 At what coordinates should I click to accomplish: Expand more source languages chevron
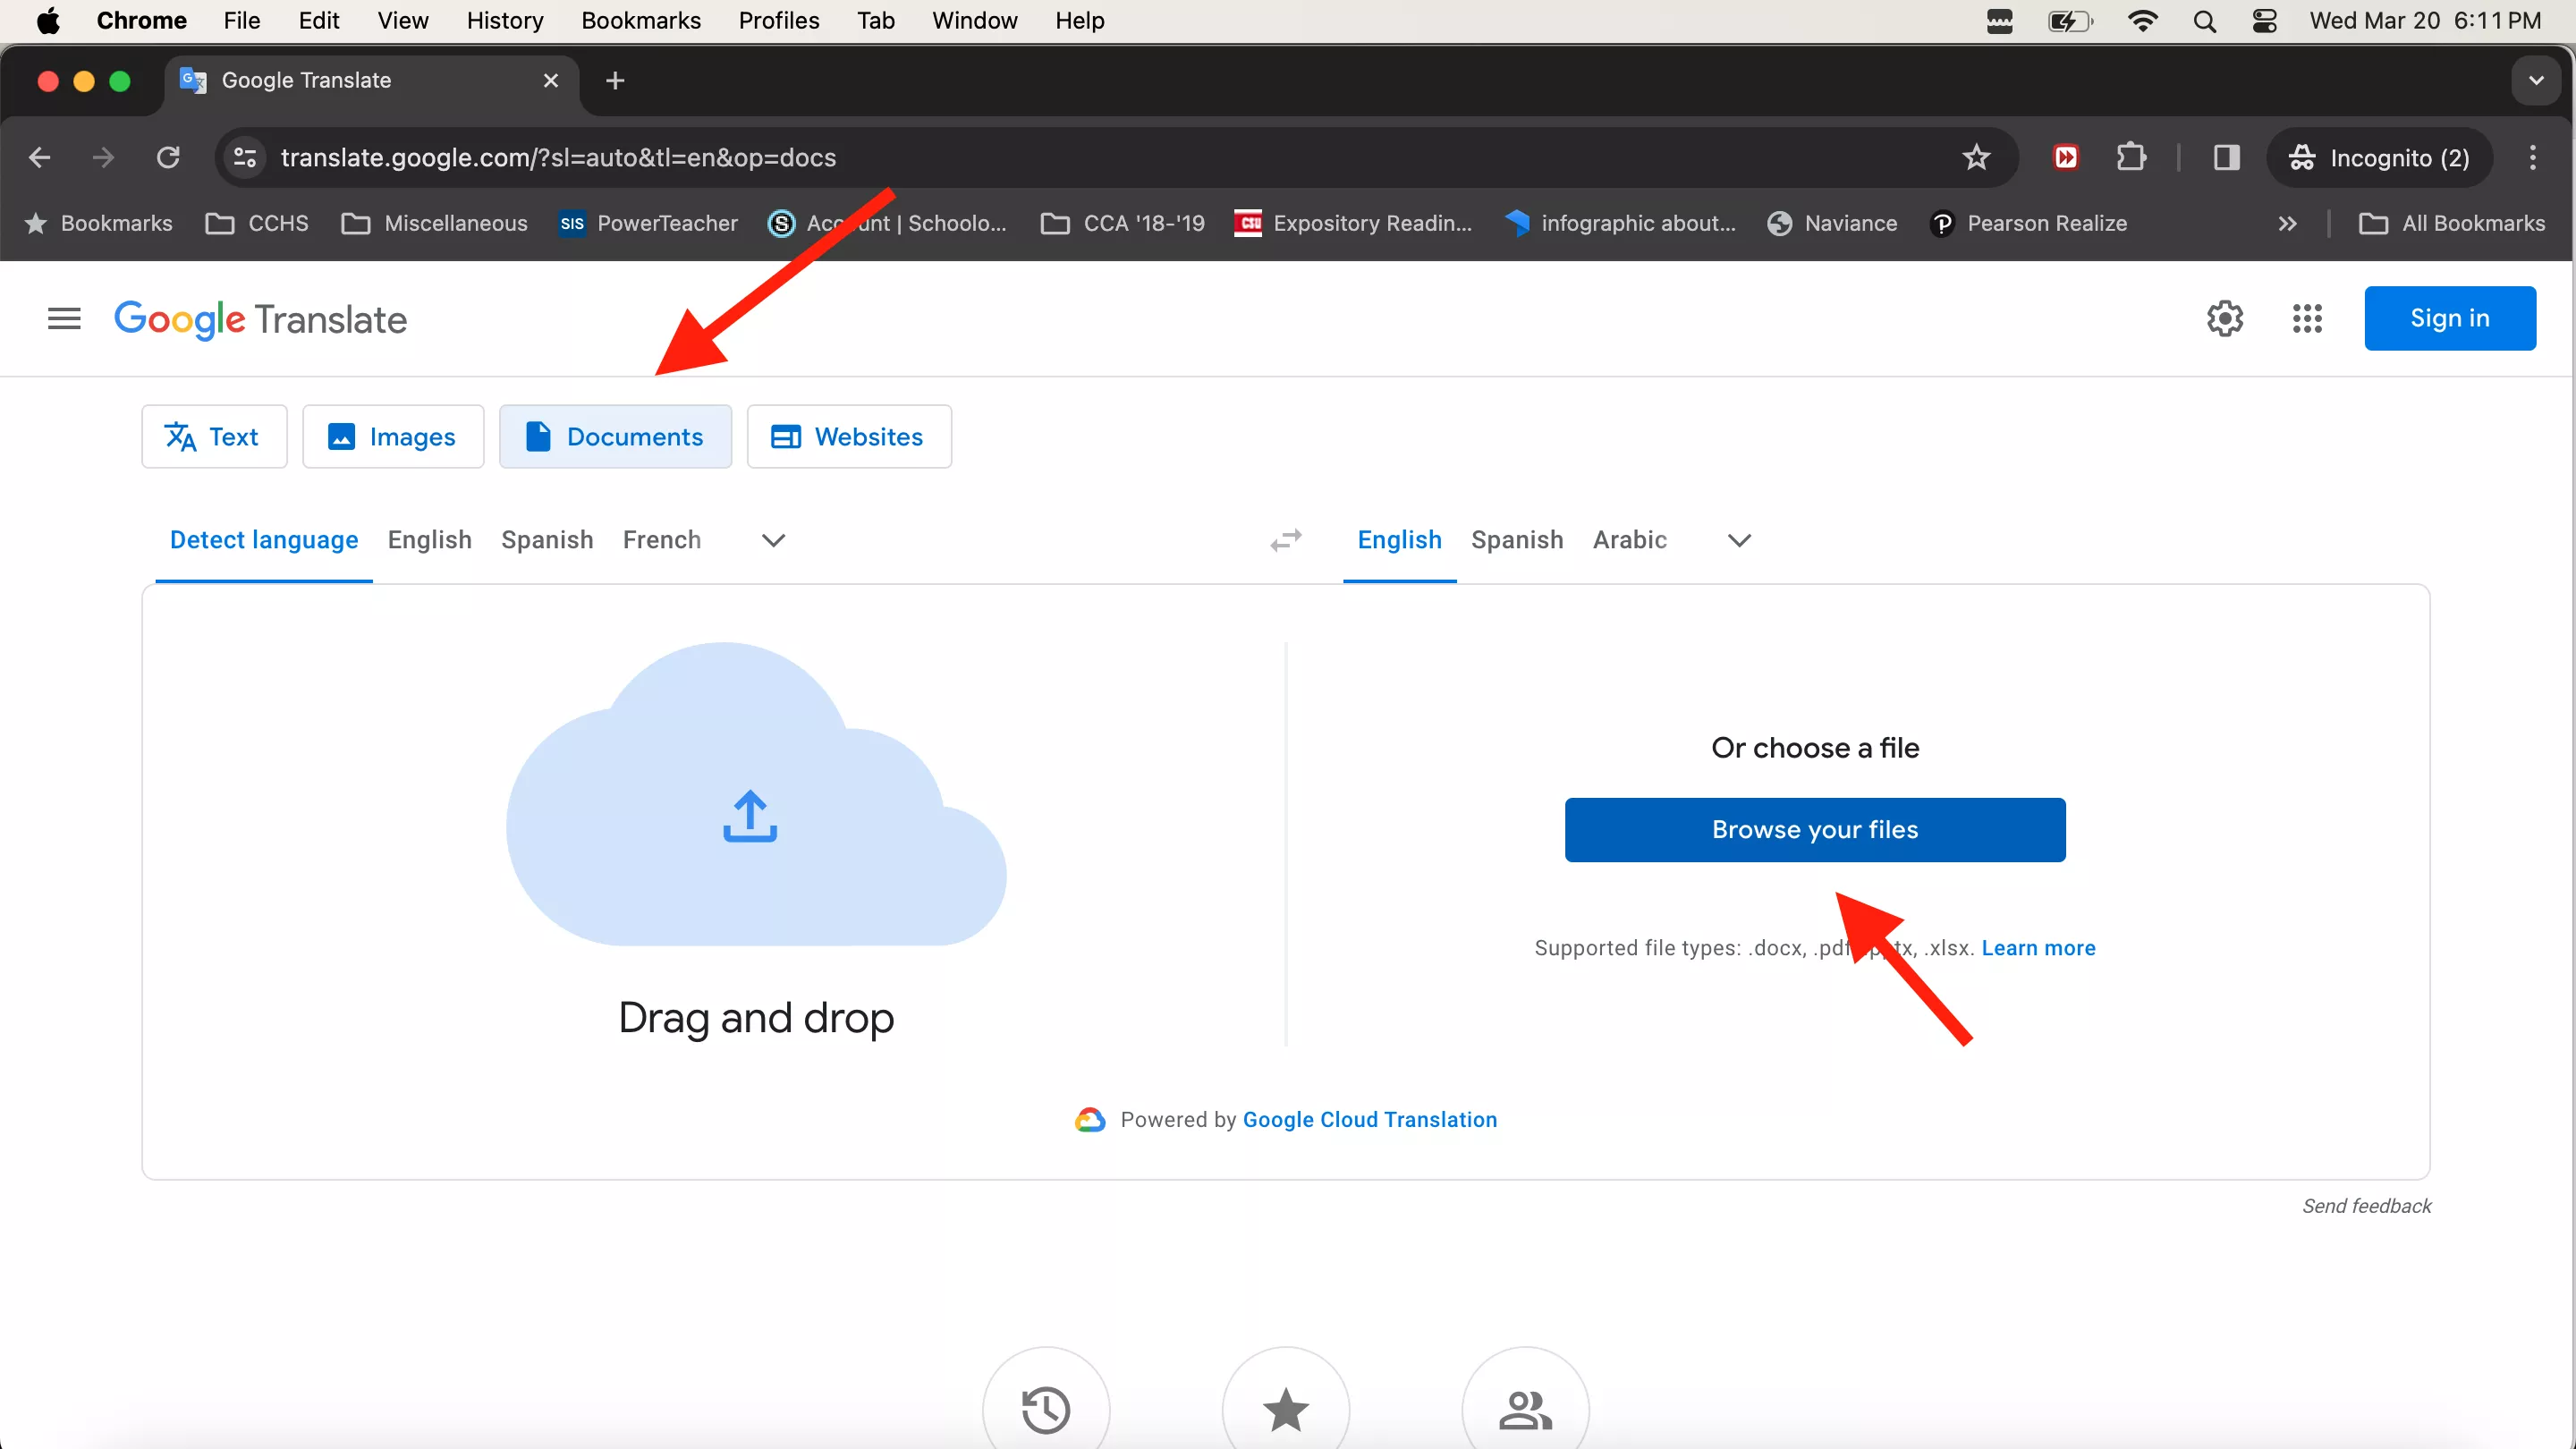coord(773,540)
